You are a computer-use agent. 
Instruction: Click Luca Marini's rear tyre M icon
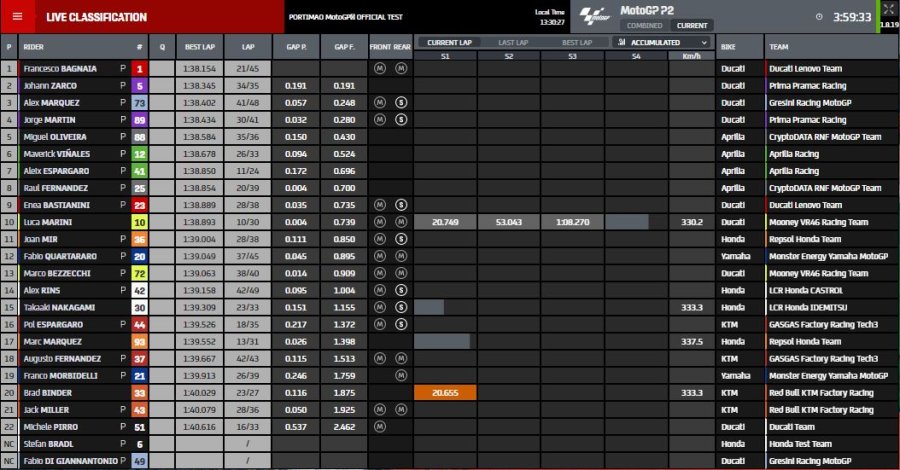401,222
